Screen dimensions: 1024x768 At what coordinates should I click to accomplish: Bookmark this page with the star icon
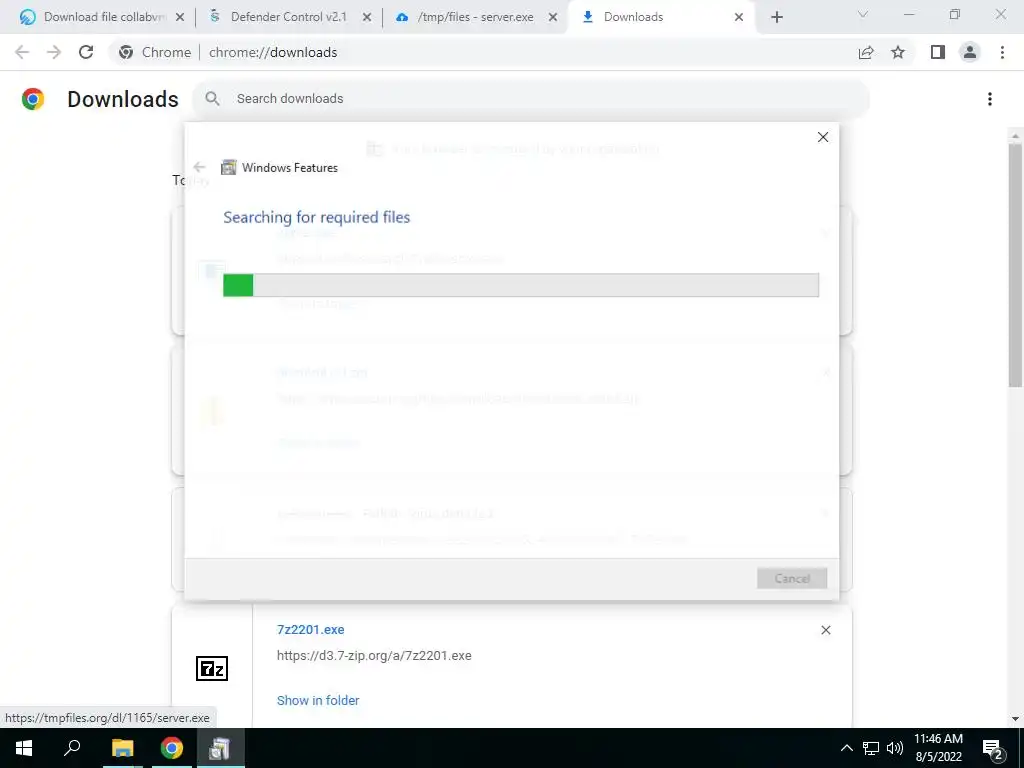pyautogui.click(x=898, y=52)
